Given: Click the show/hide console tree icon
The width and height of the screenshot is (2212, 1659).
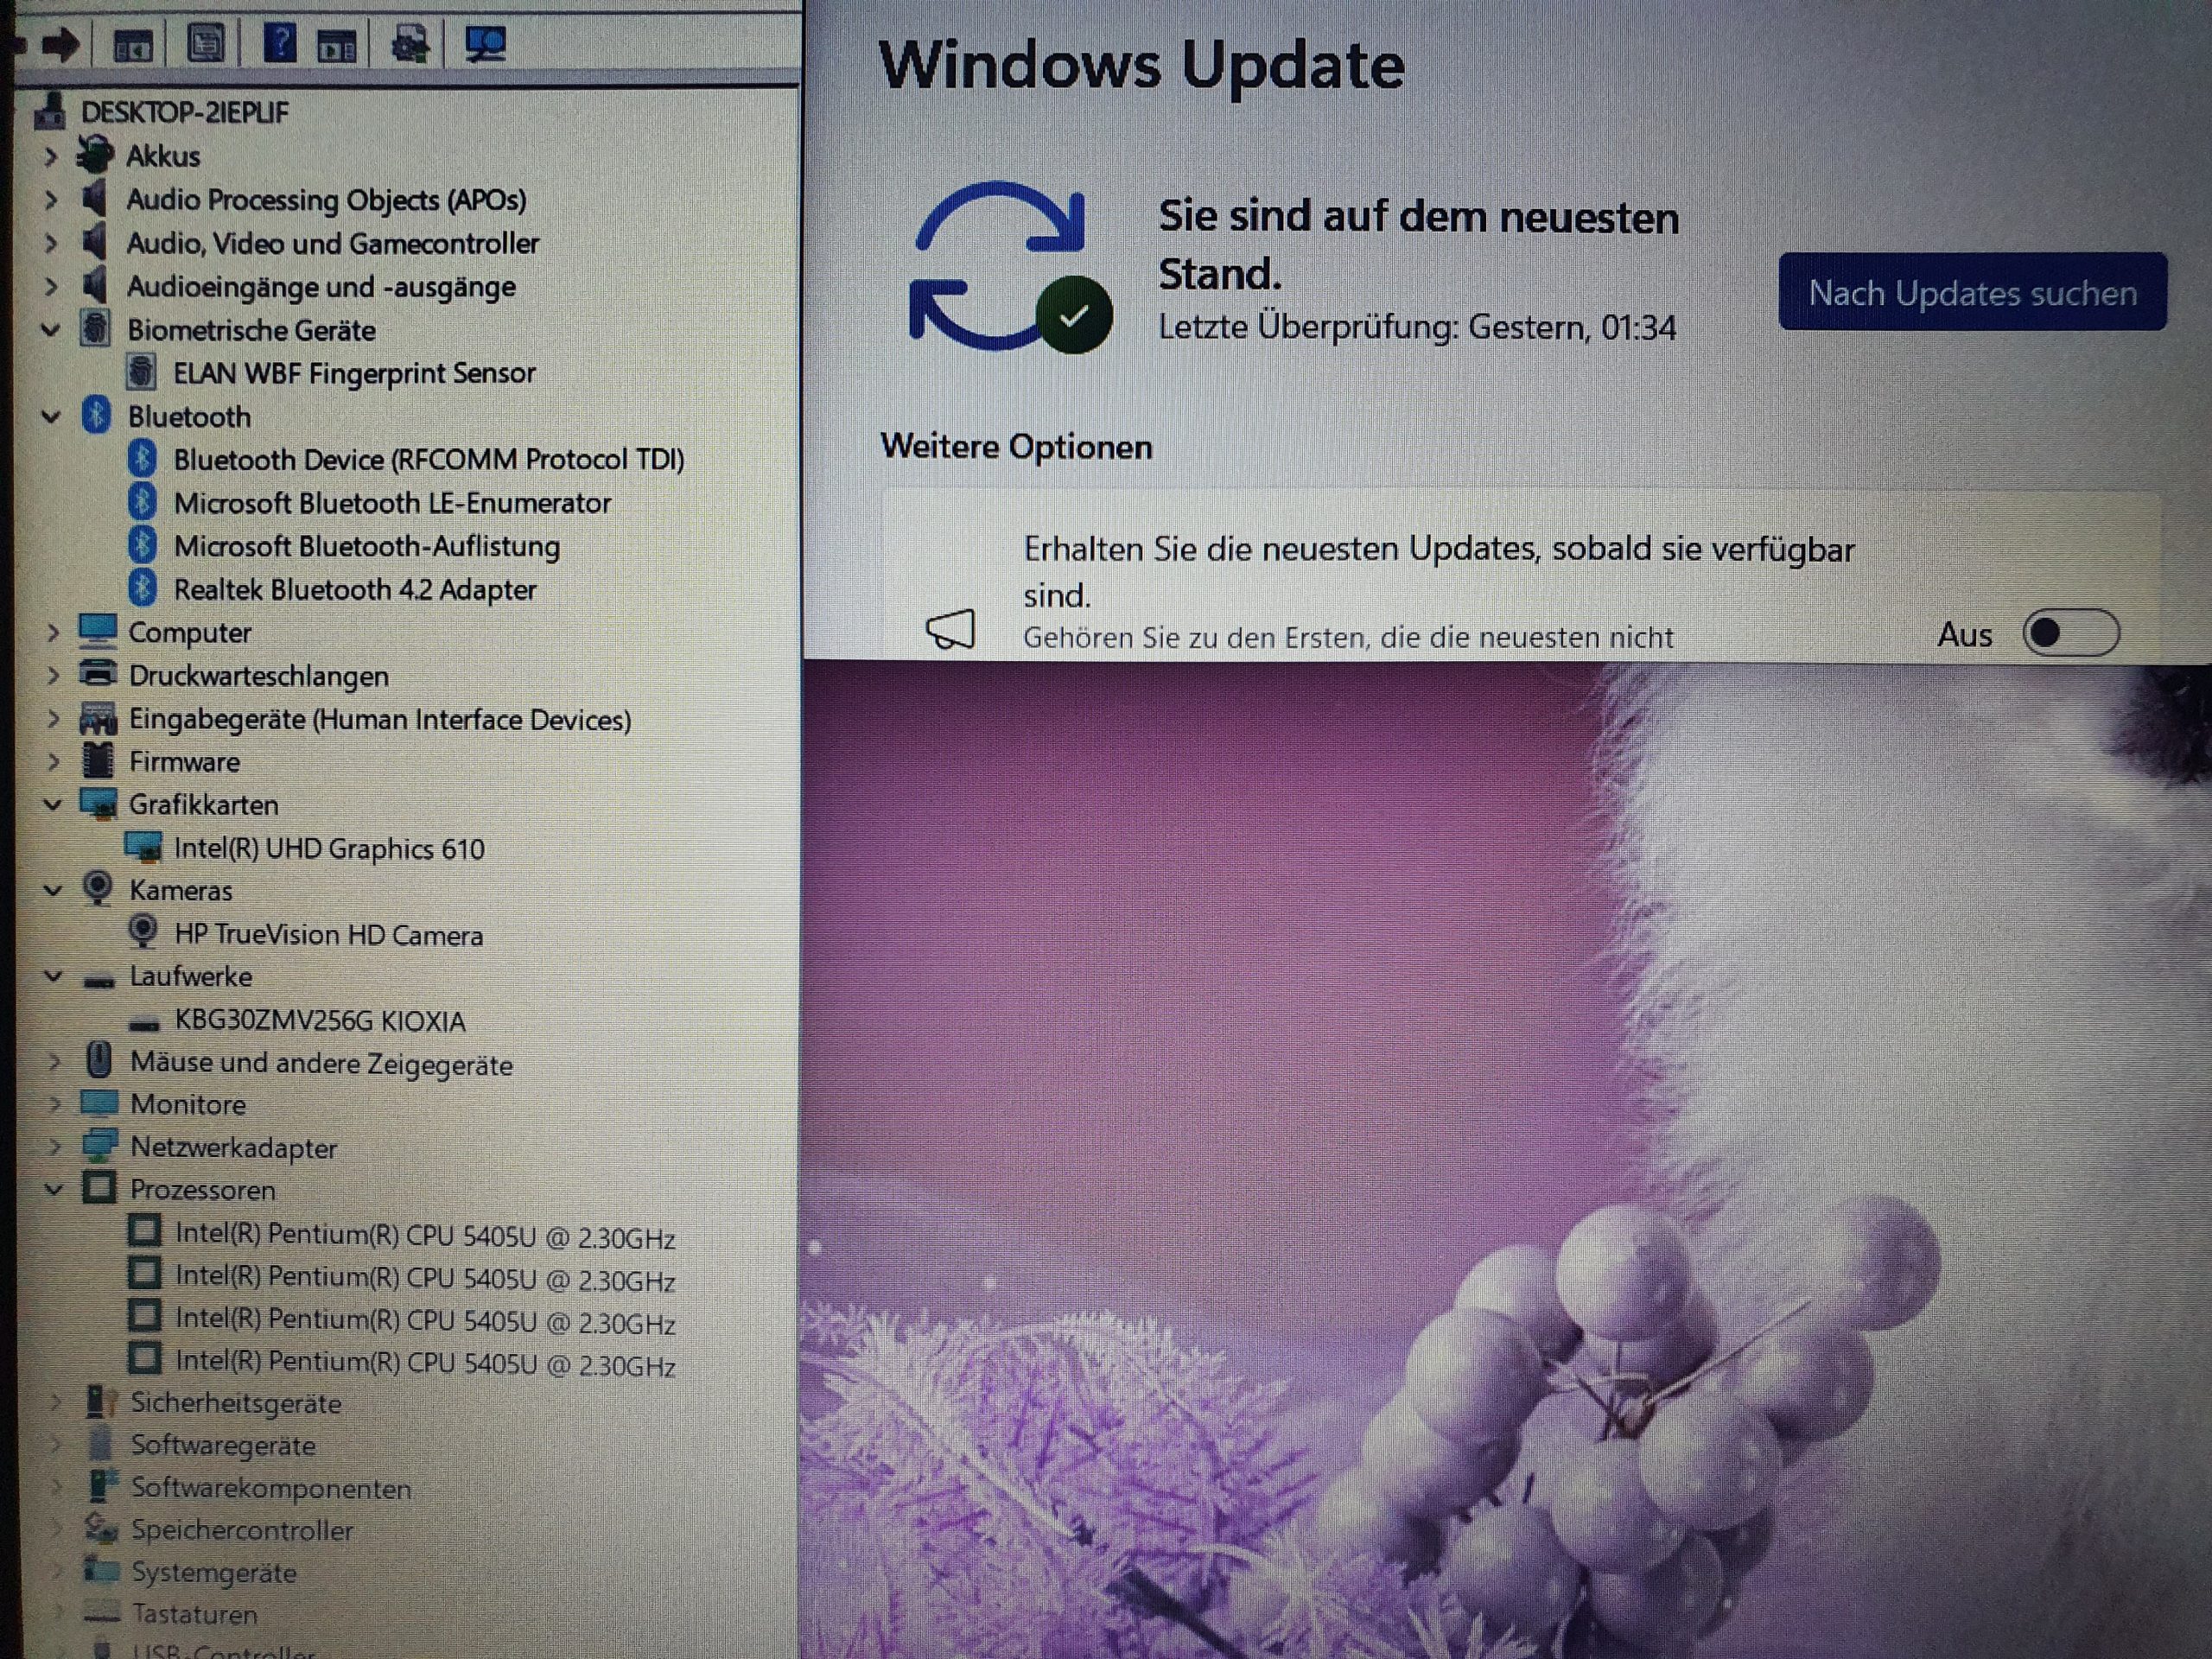Looking at the screenshot, I should [x=132, y=45].
